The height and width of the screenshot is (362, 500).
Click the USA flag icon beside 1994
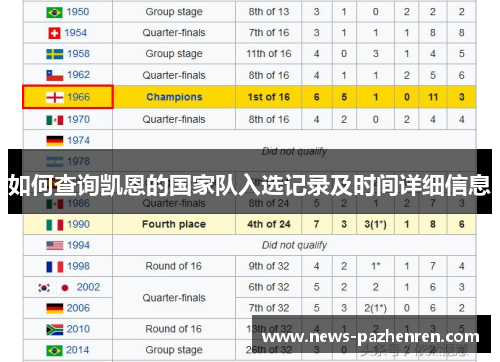54,246
